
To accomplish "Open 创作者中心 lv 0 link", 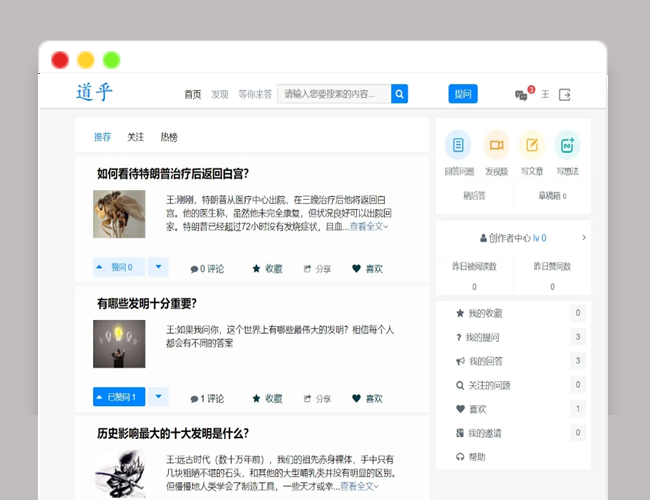I will click(513, 238).
